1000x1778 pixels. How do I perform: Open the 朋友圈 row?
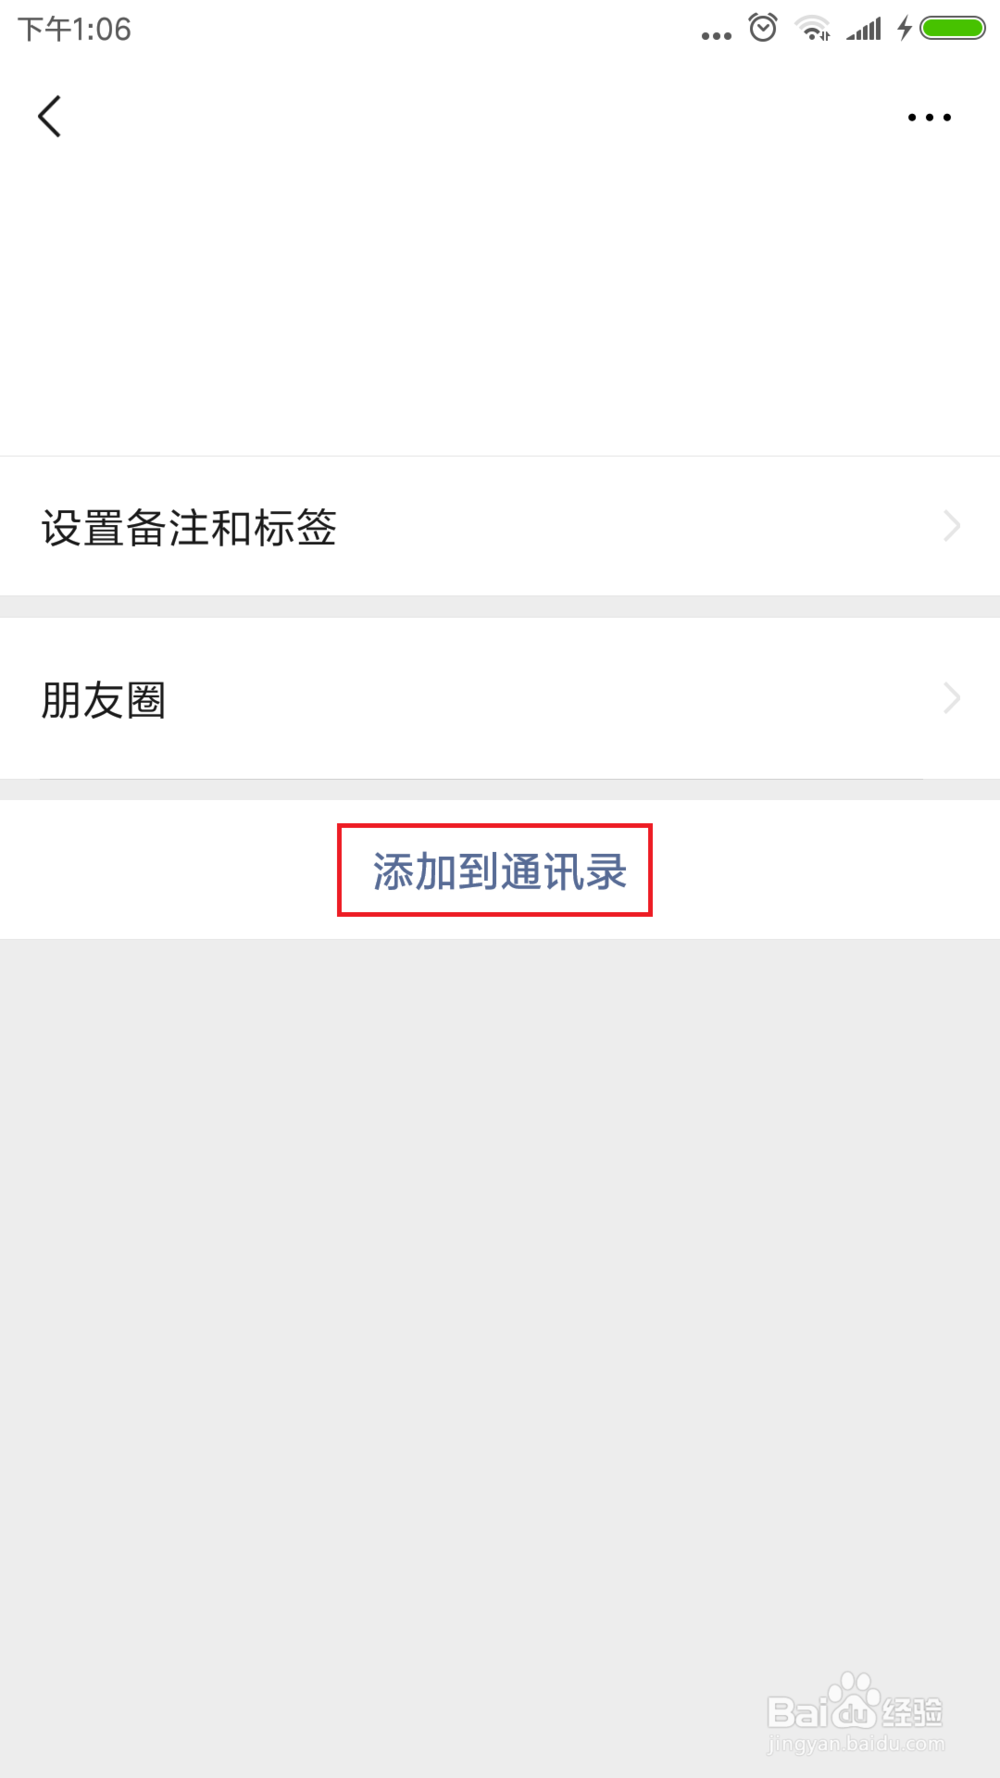pyautogui.click(x=500, y=698)
